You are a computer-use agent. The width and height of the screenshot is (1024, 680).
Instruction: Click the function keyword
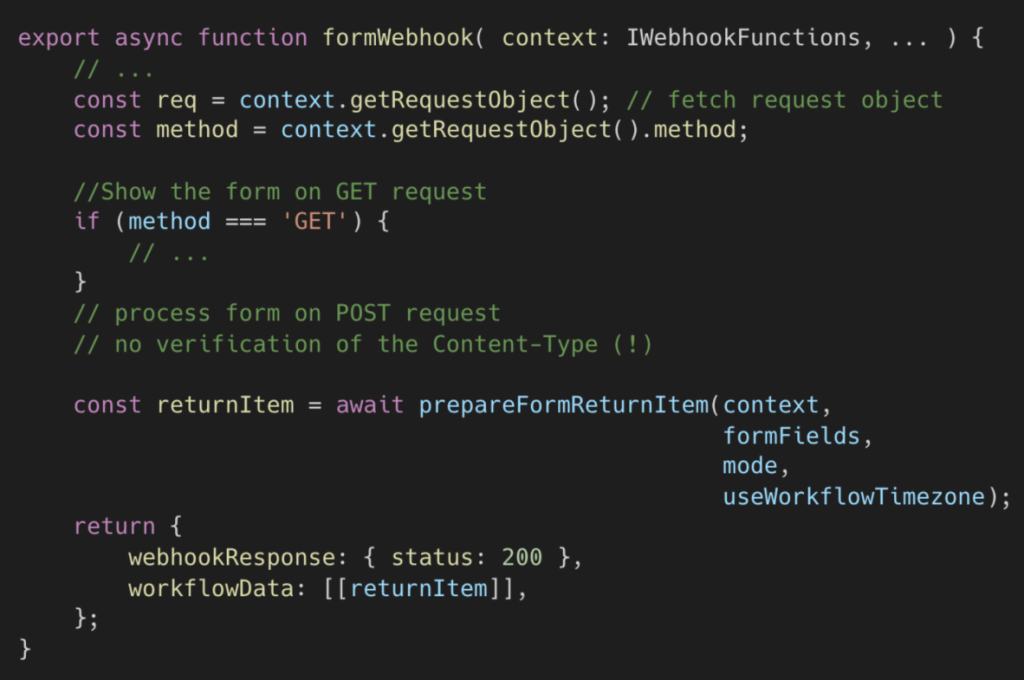click(252, 38)
